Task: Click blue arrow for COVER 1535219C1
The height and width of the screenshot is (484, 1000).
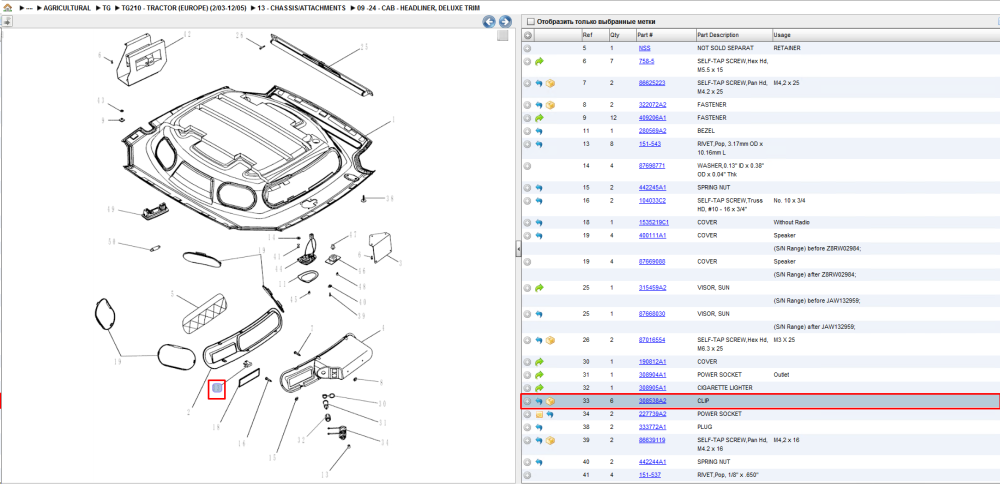Action: tap(539, 223)
